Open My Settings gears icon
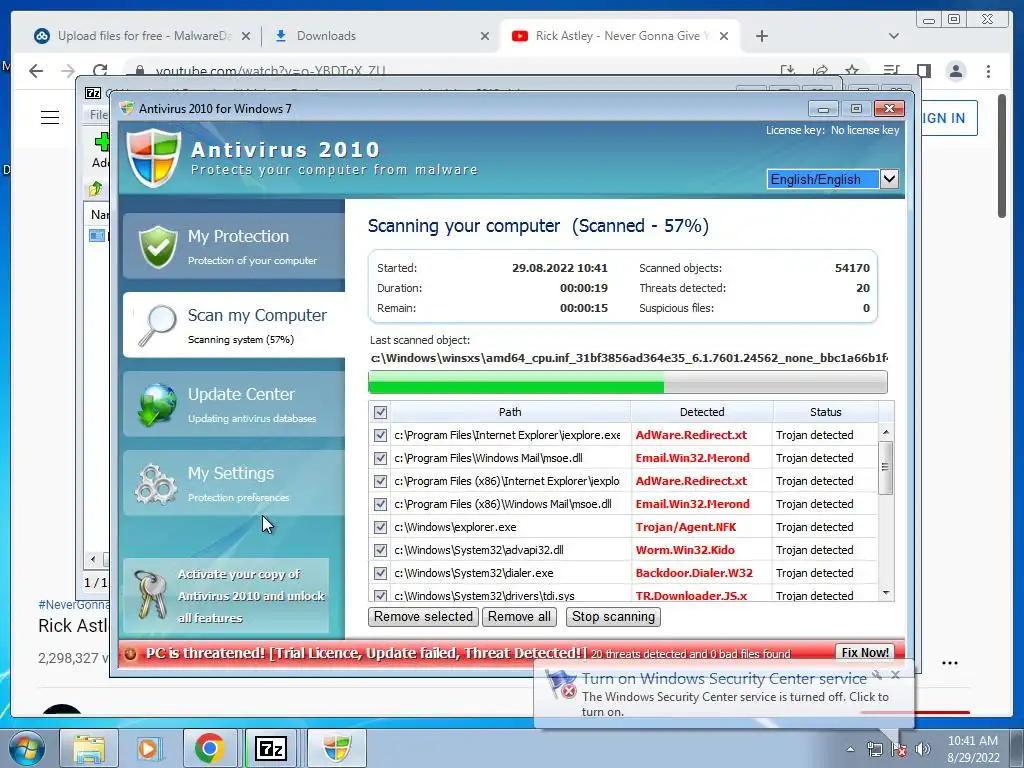The height and width of the screenshot is (768, 1024). (x=155, y=484)
